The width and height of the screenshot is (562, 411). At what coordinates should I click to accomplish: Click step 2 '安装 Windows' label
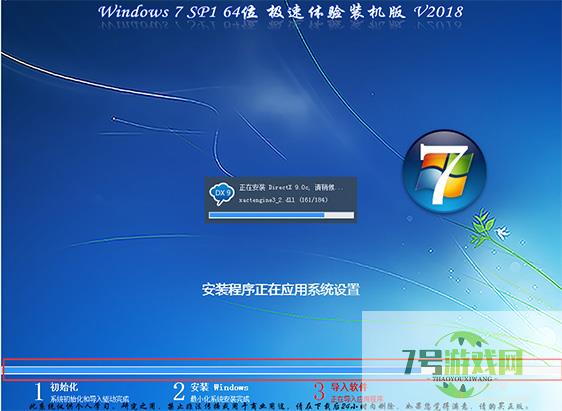click(x=219, y=387)
